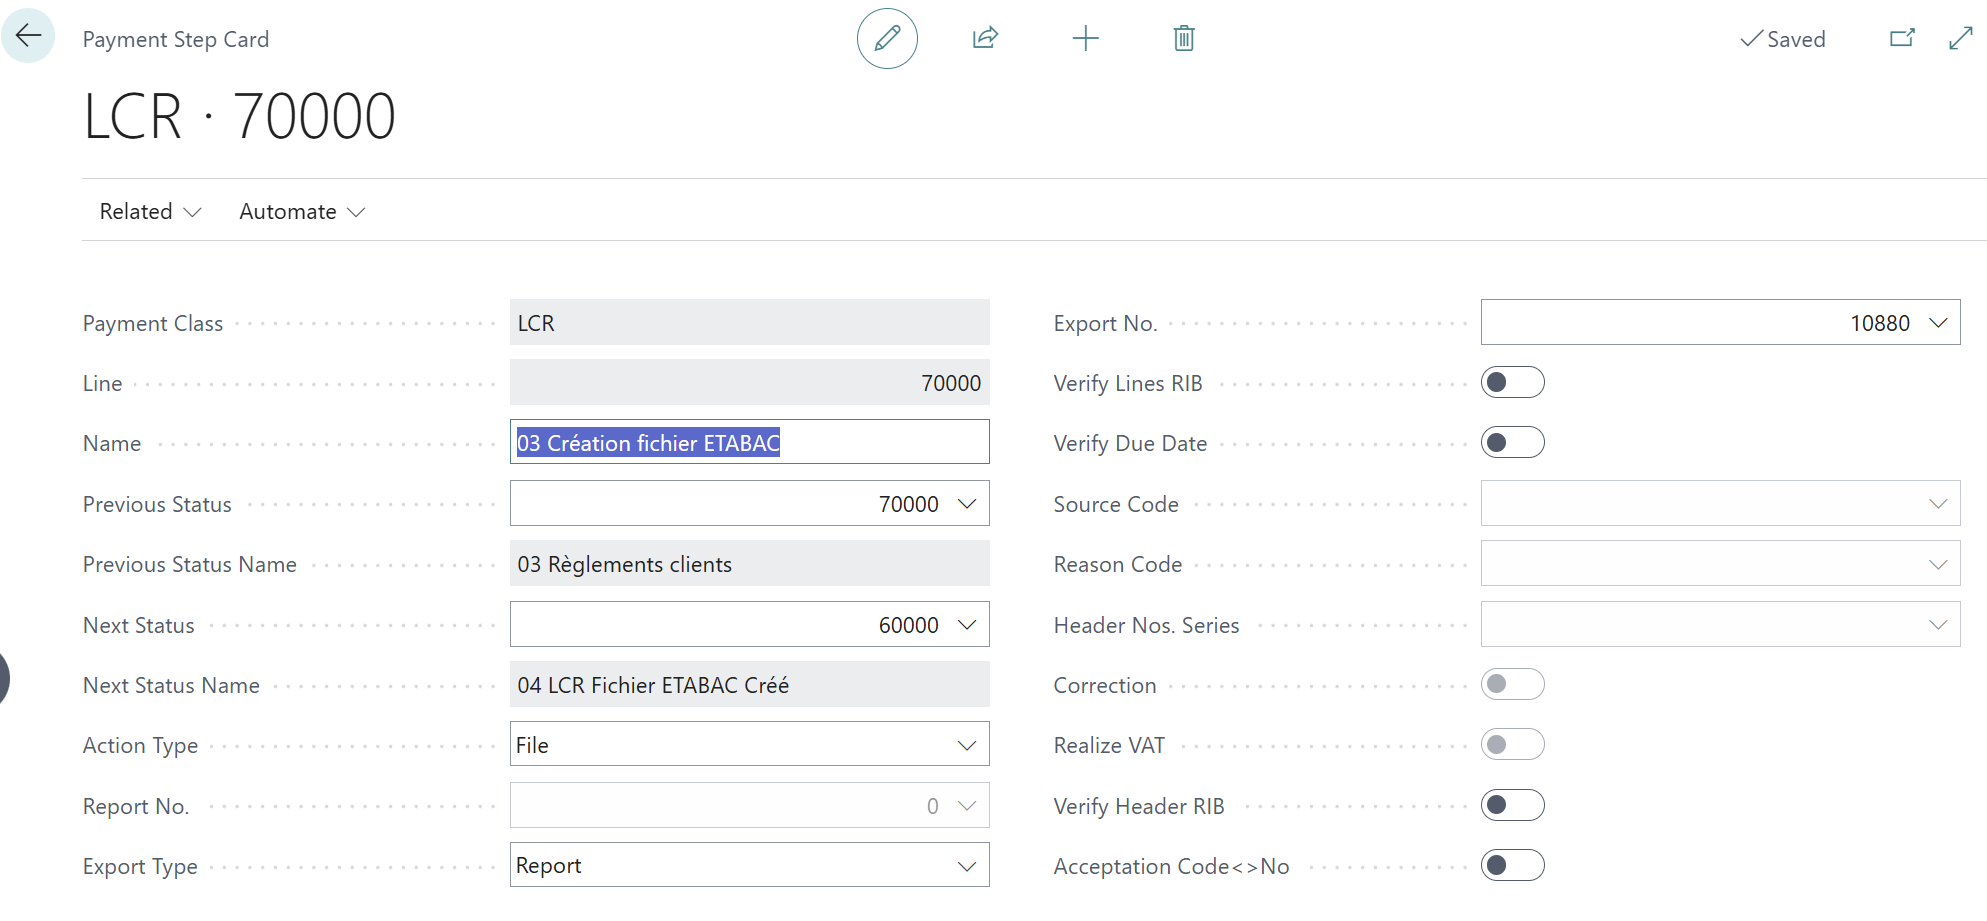Click the back arrow to leave the card
This screenshot has width=1987, height=921.
tap(28, 36)
